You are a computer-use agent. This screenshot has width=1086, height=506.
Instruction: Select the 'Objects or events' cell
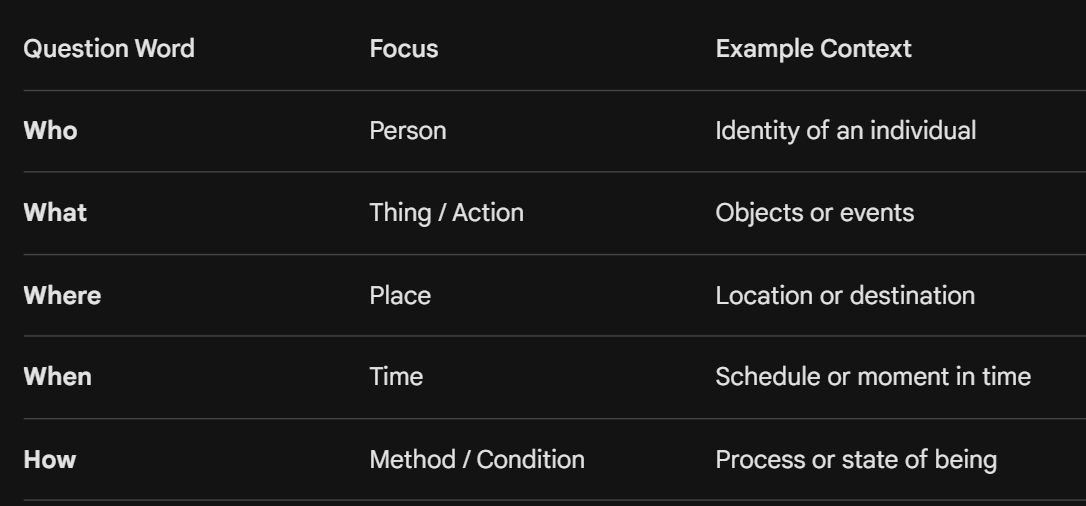814,213
